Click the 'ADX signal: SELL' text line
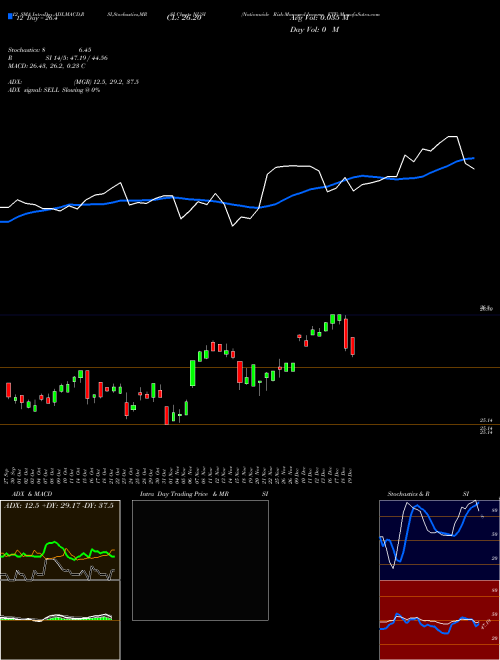Image resolution: width=500 pixels, height=660 pixels. point(54,90)
